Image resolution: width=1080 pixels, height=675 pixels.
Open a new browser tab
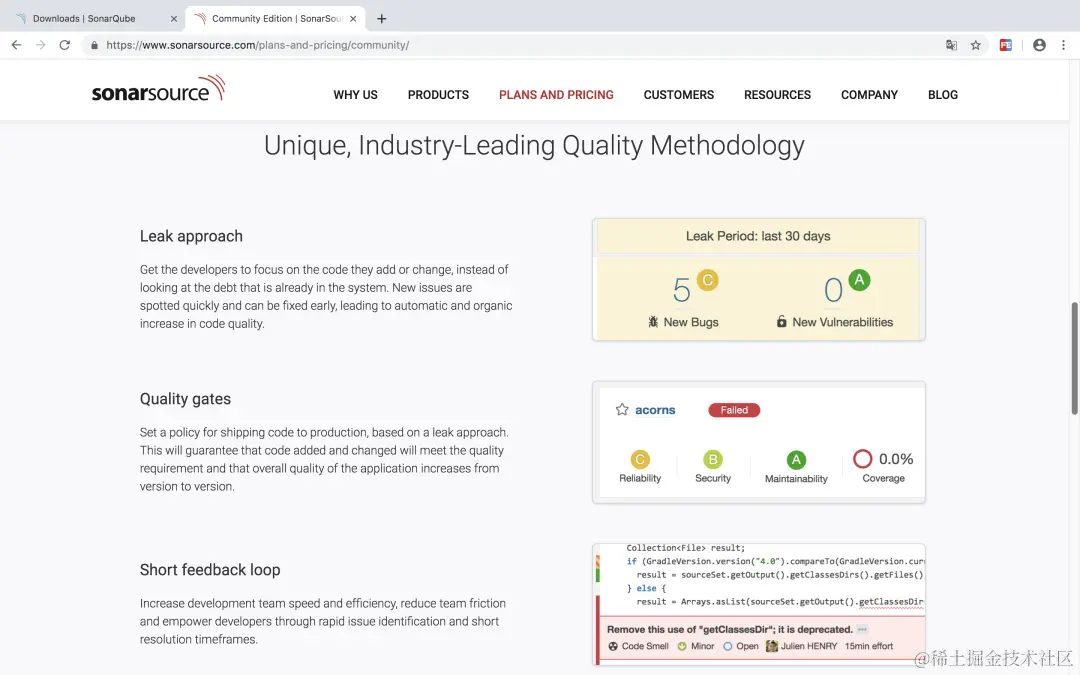pyautogui.click(x=382, y=19)
